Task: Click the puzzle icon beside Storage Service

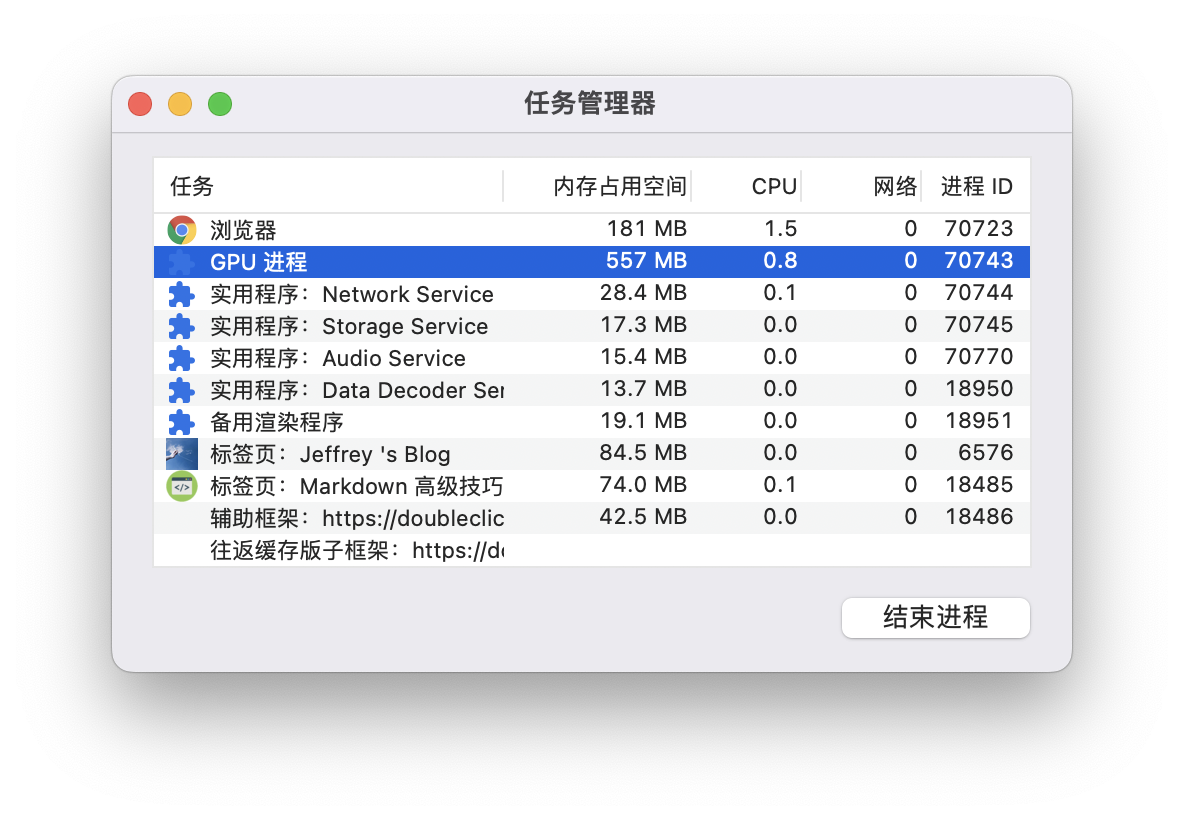Action: point(181,327)
